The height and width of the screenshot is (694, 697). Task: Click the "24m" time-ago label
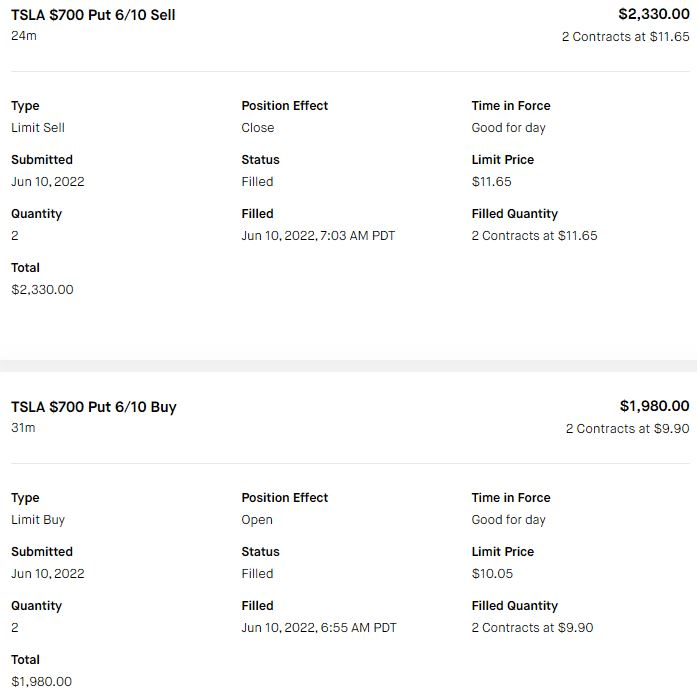click(23, 36)
